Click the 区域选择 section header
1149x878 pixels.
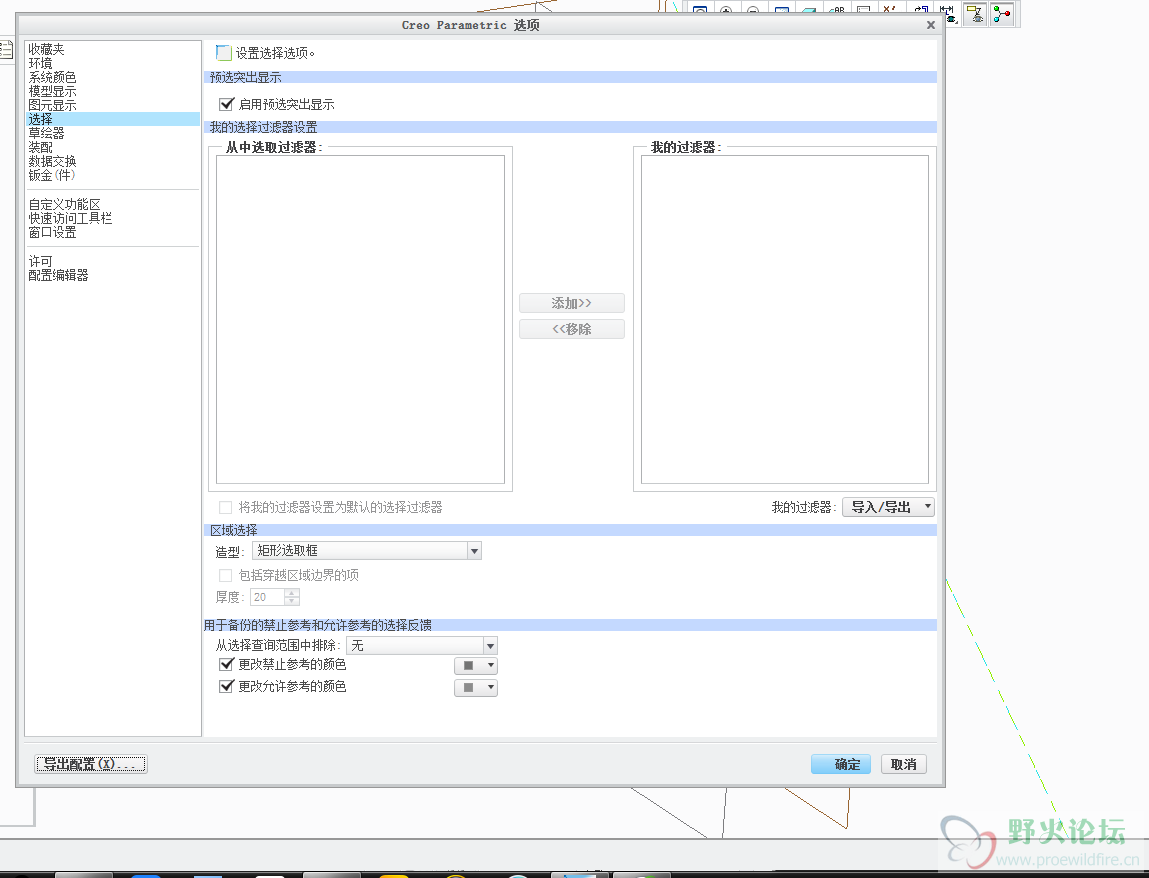570,530
